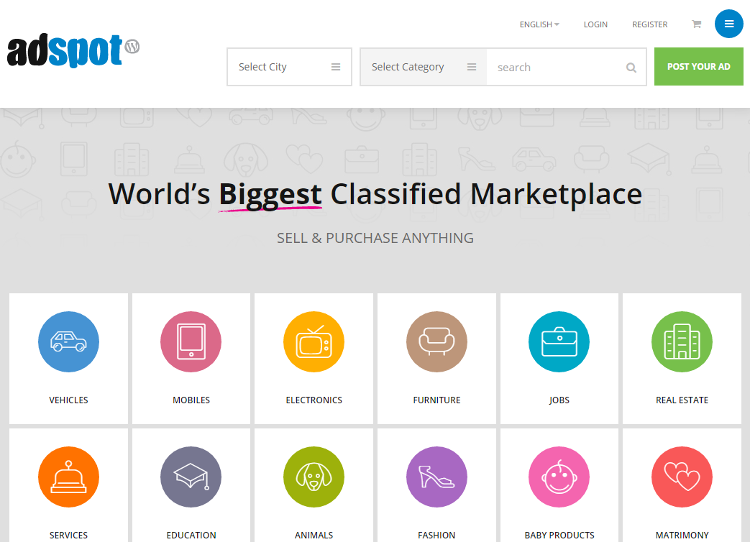750x542 pixels.
Task: Open the Baby Products face icon
Action: 559,477
